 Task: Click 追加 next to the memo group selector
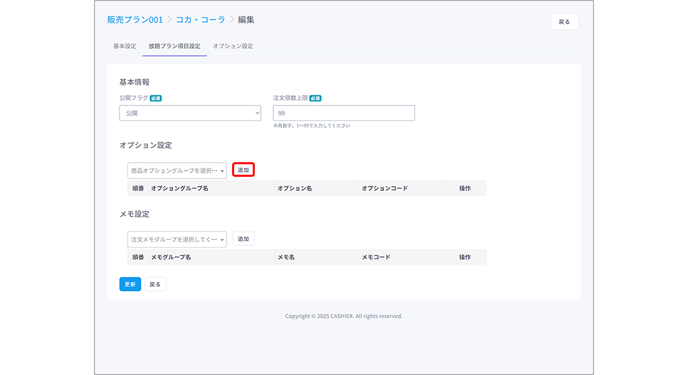(244, 239)
